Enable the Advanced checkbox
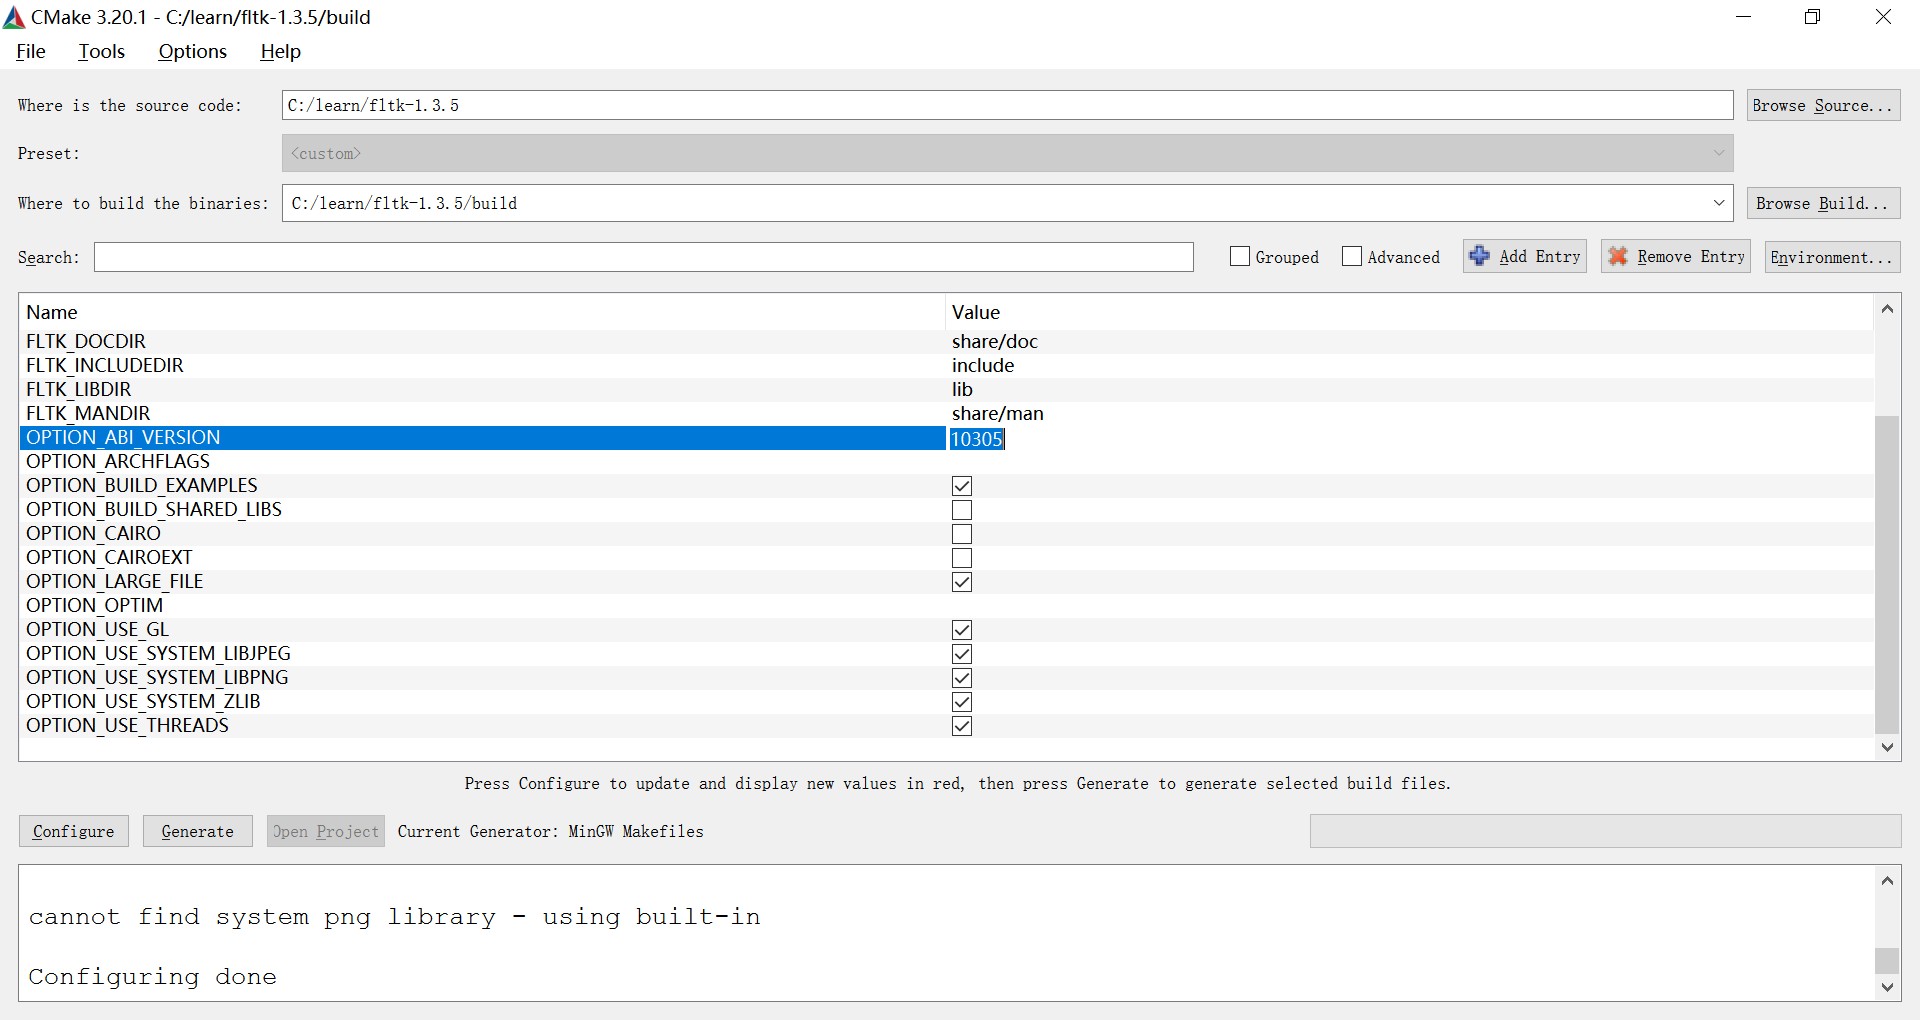Viewport: 1920px width, 1020px height. pyautogui.click(x=1353, y=256)
